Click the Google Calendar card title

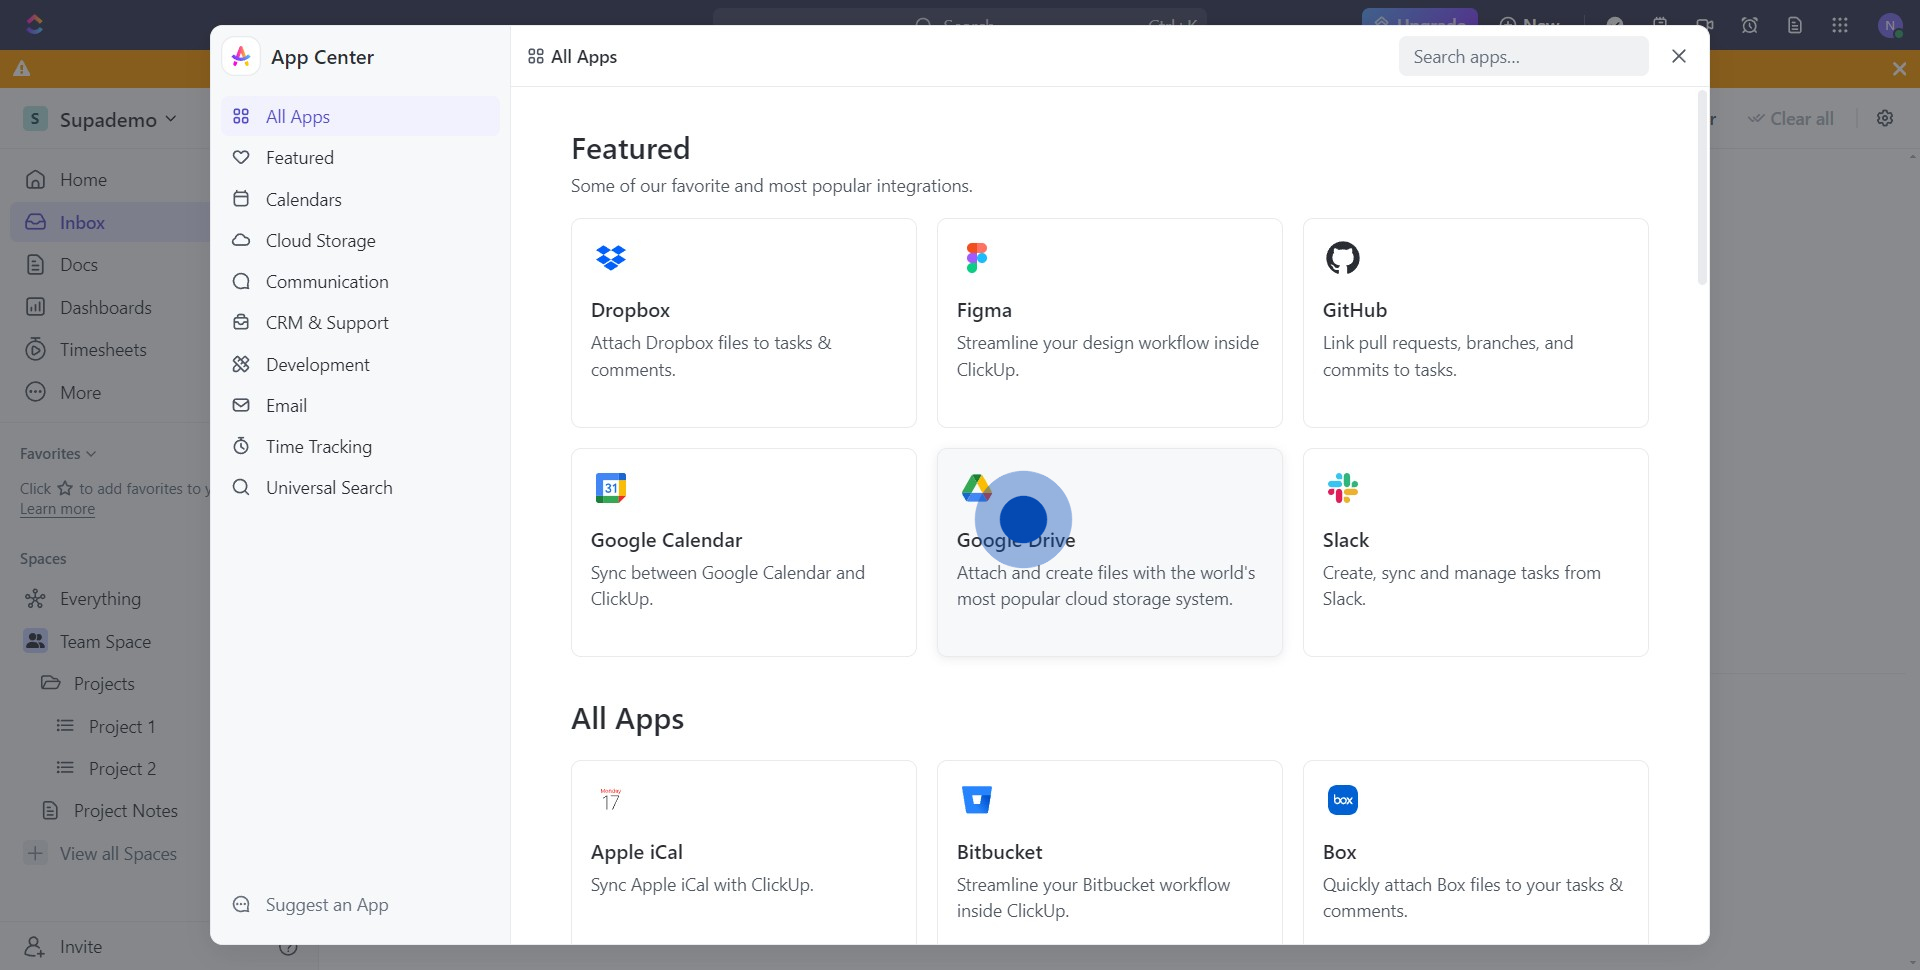(666, 540)
